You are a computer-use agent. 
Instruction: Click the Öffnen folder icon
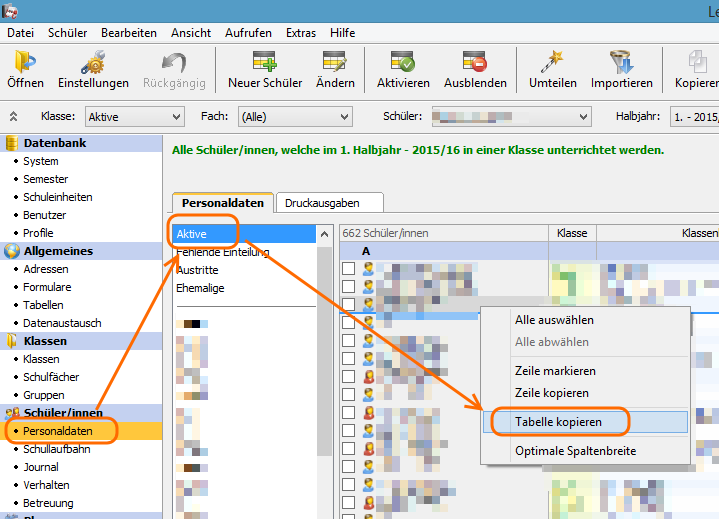25,63
